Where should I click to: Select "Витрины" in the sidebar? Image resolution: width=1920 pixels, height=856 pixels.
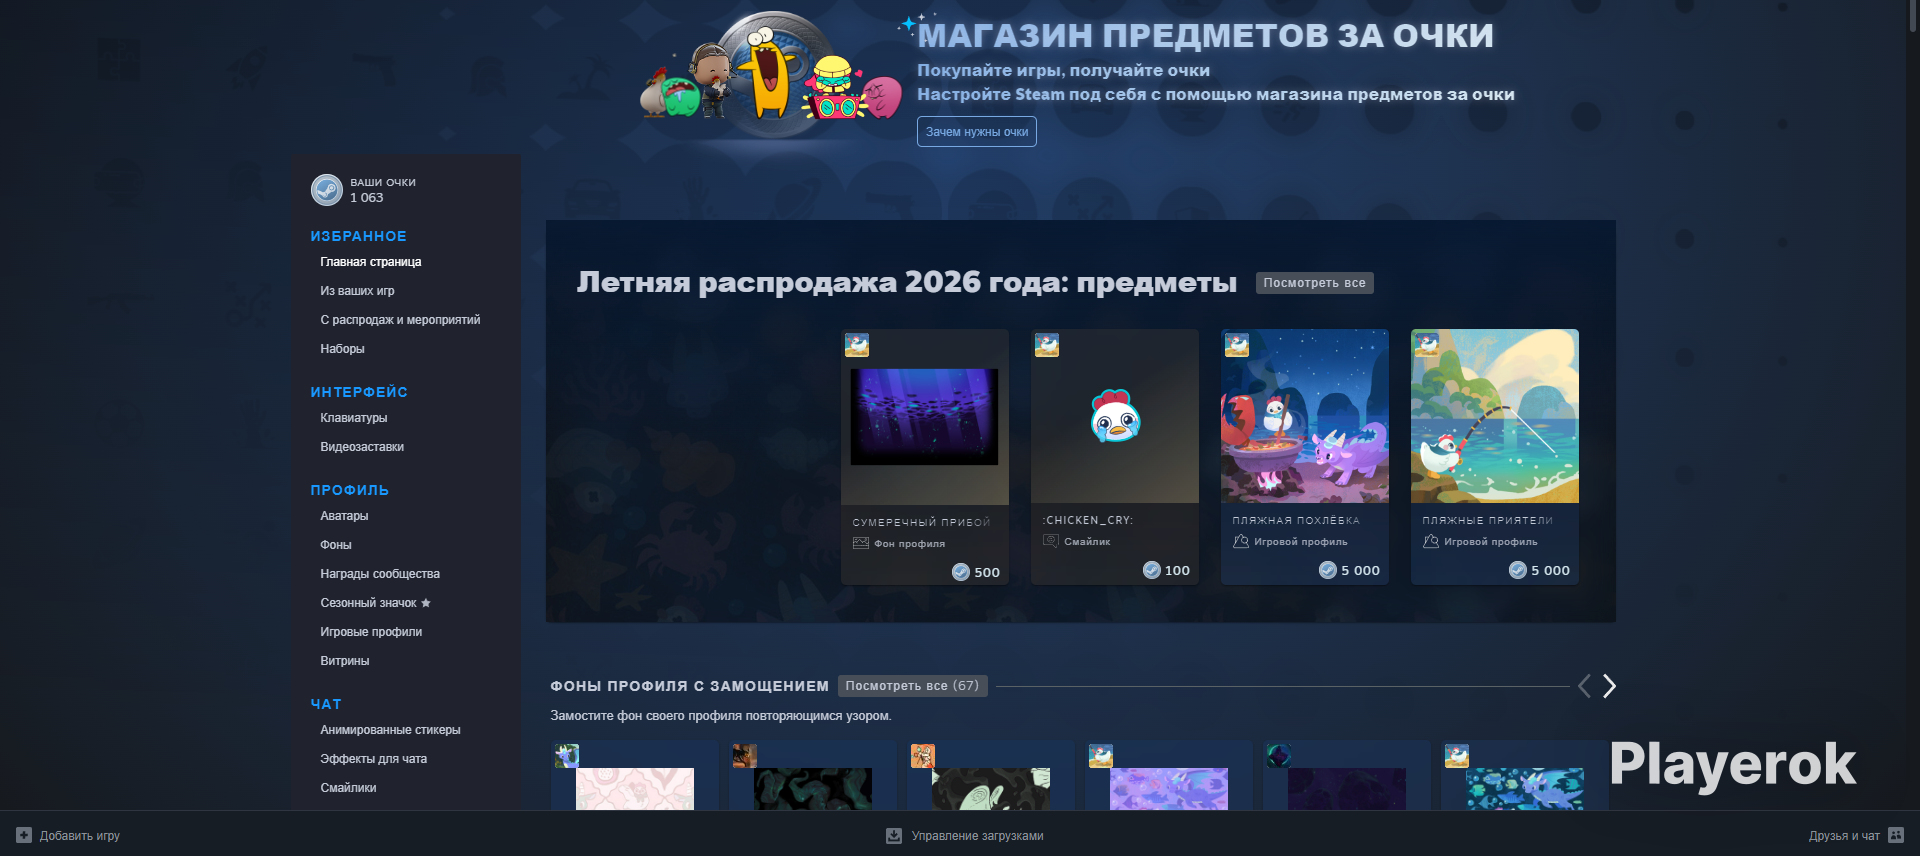[x=345, y=661]
